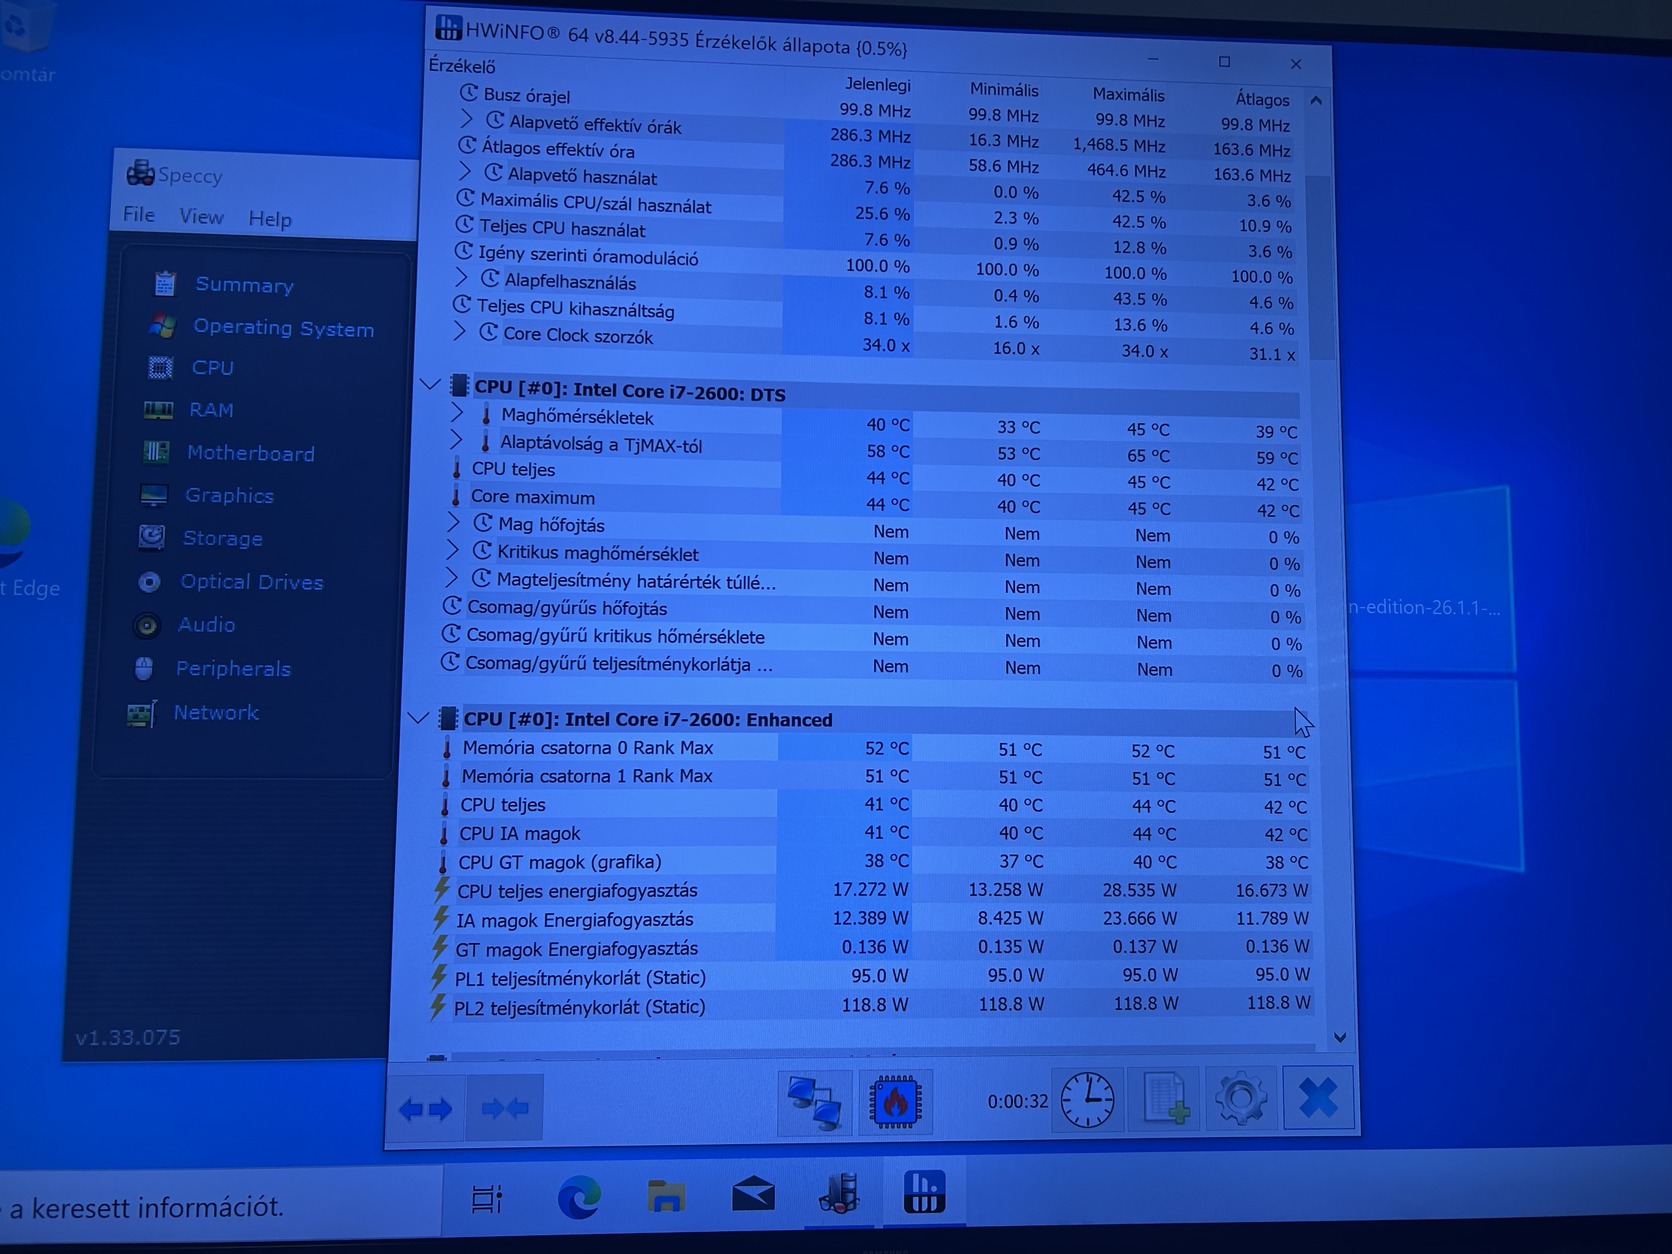Expand the Core Clock szorzók row
This screenshot has width=1672, height=1254.
459,331
